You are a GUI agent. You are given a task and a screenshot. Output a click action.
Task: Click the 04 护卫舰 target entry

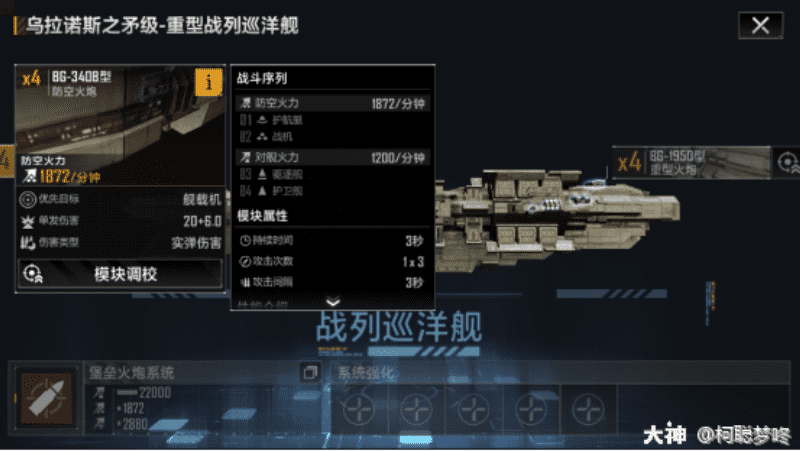pos(271,191)
